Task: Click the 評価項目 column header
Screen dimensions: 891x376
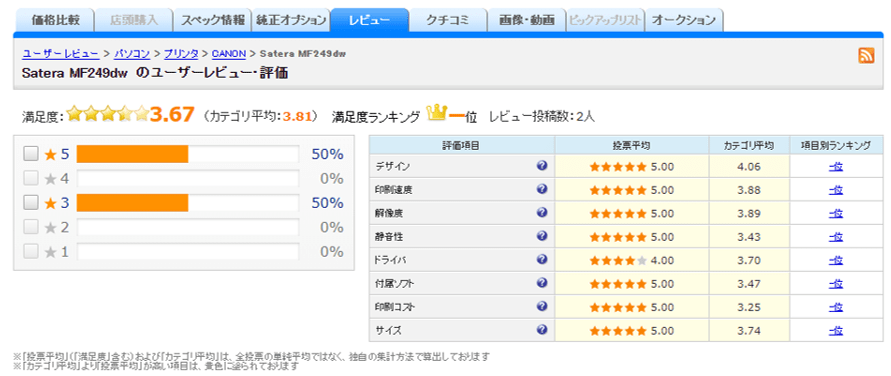Action: click(x=461, y=145)
